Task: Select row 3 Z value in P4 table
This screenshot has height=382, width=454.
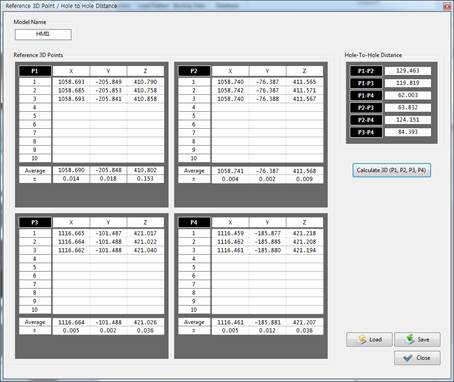Action: [x=304, y=250]
